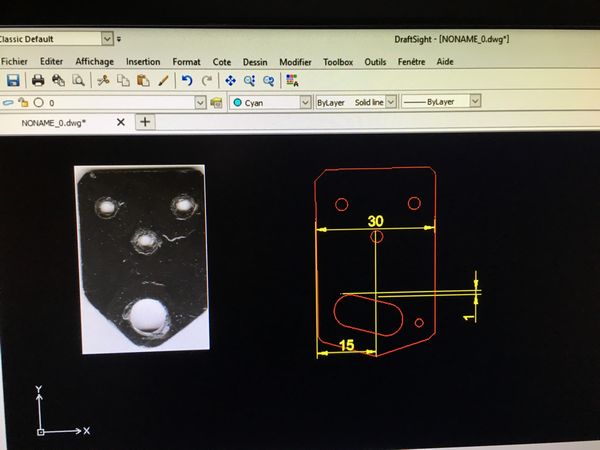This screenshot has height=450, width=600.
Task: Expand the Classic Default workspace dropdown
Action: point(108,39)
